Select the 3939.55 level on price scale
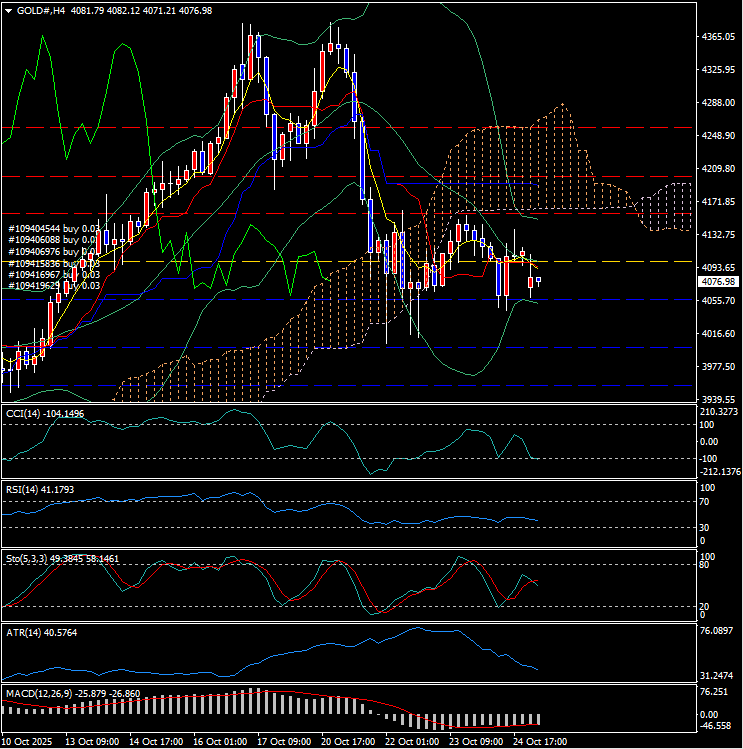Viewport: 743px width, 749px height. click(x=717, y=399)
